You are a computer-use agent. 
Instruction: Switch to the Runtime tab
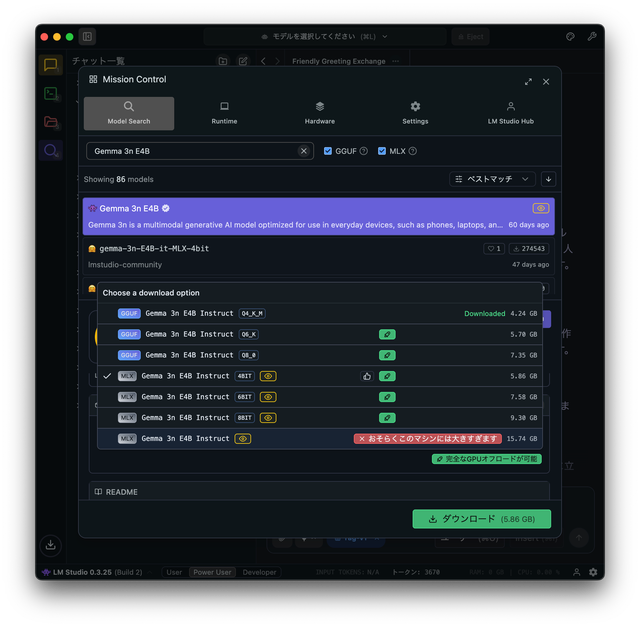coord(224,113)
